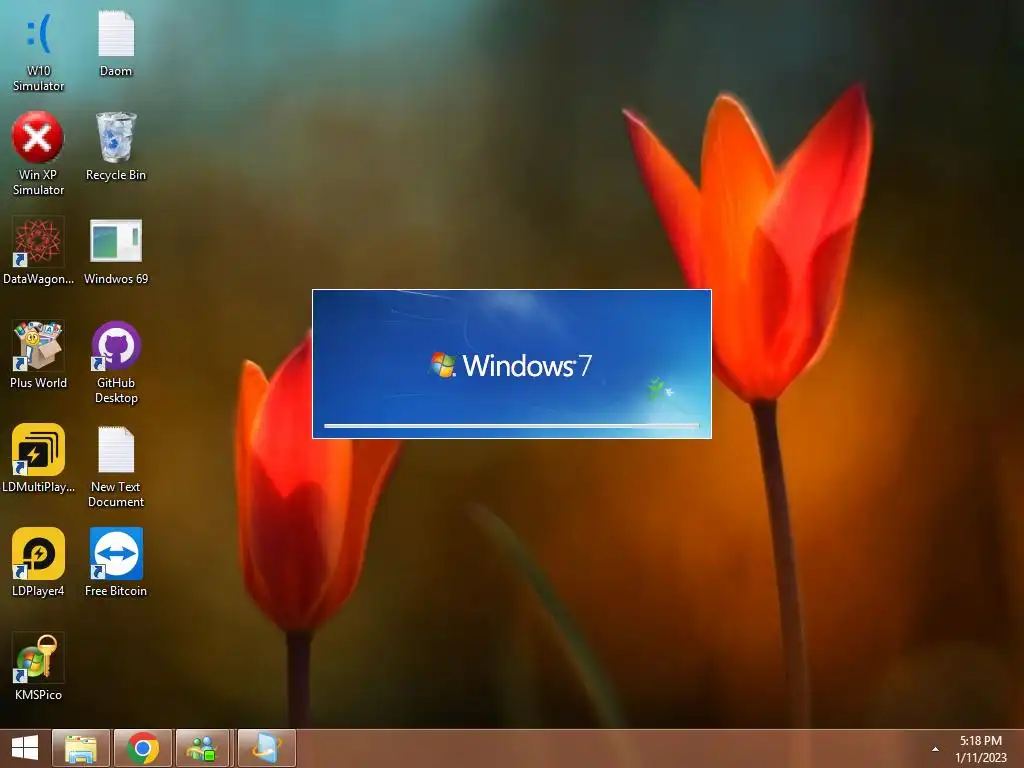Open the Plus World shortcut
This screenshot has width=1024, height=768.
click(38, 355)
